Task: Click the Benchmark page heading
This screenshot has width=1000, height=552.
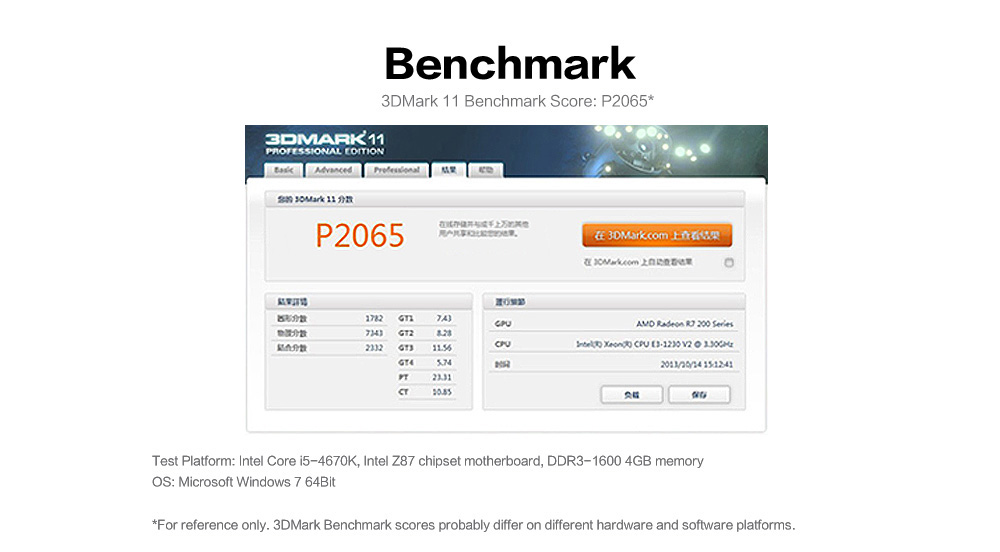Action: pos(510,64)
